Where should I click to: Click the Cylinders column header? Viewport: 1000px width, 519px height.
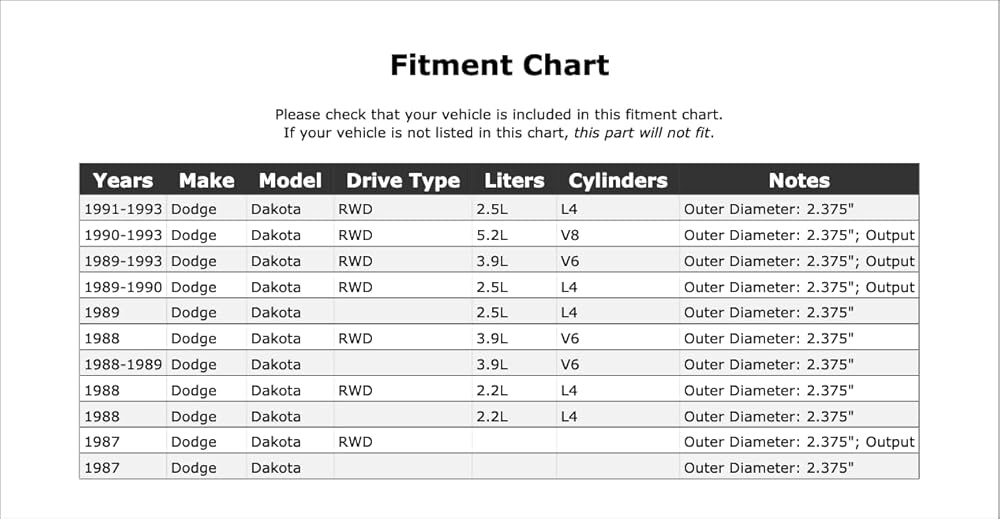click(x=617, y=181)
